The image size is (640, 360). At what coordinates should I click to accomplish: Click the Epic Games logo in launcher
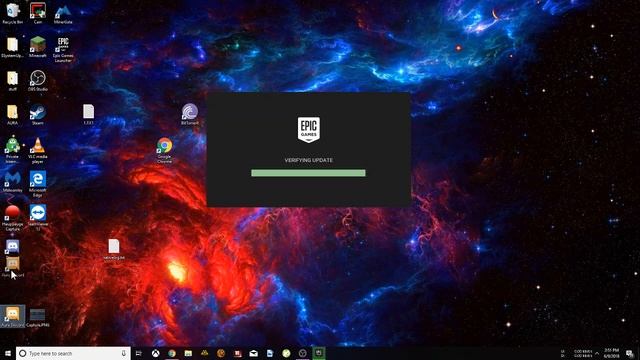[309, 130]
